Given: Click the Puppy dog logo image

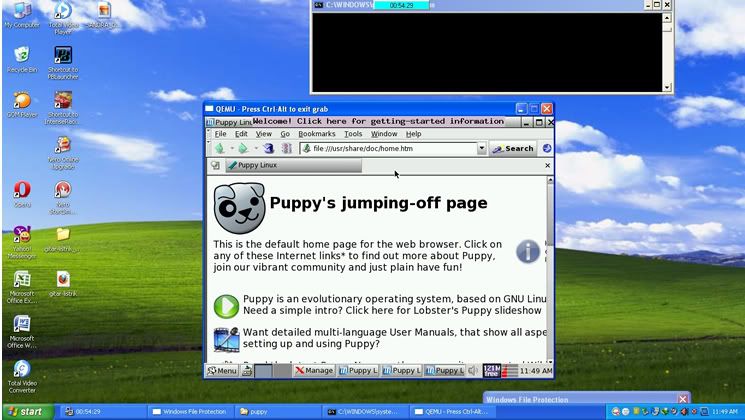Looking at the screenshot, I should (x=239, y=208).
